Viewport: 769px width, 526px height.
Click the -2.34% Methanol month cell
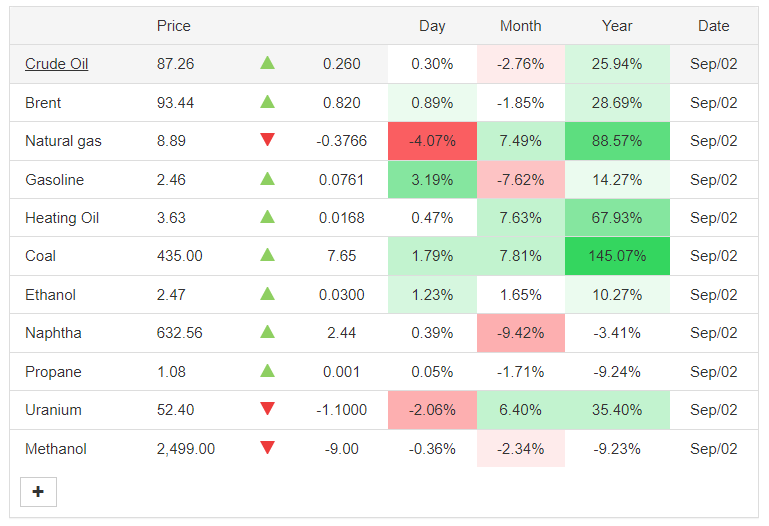point(520,449)
